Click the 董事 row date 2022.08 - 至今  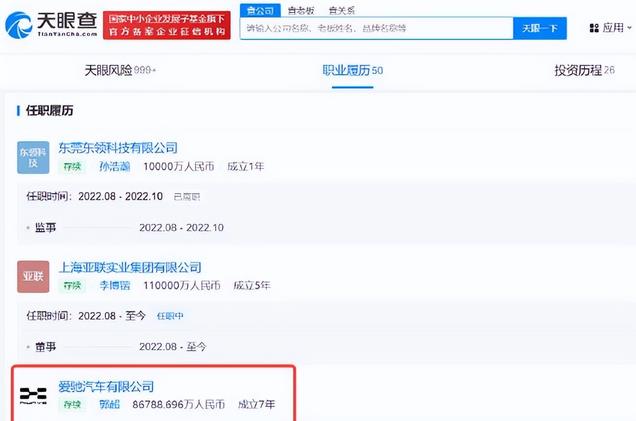point(173,347)
